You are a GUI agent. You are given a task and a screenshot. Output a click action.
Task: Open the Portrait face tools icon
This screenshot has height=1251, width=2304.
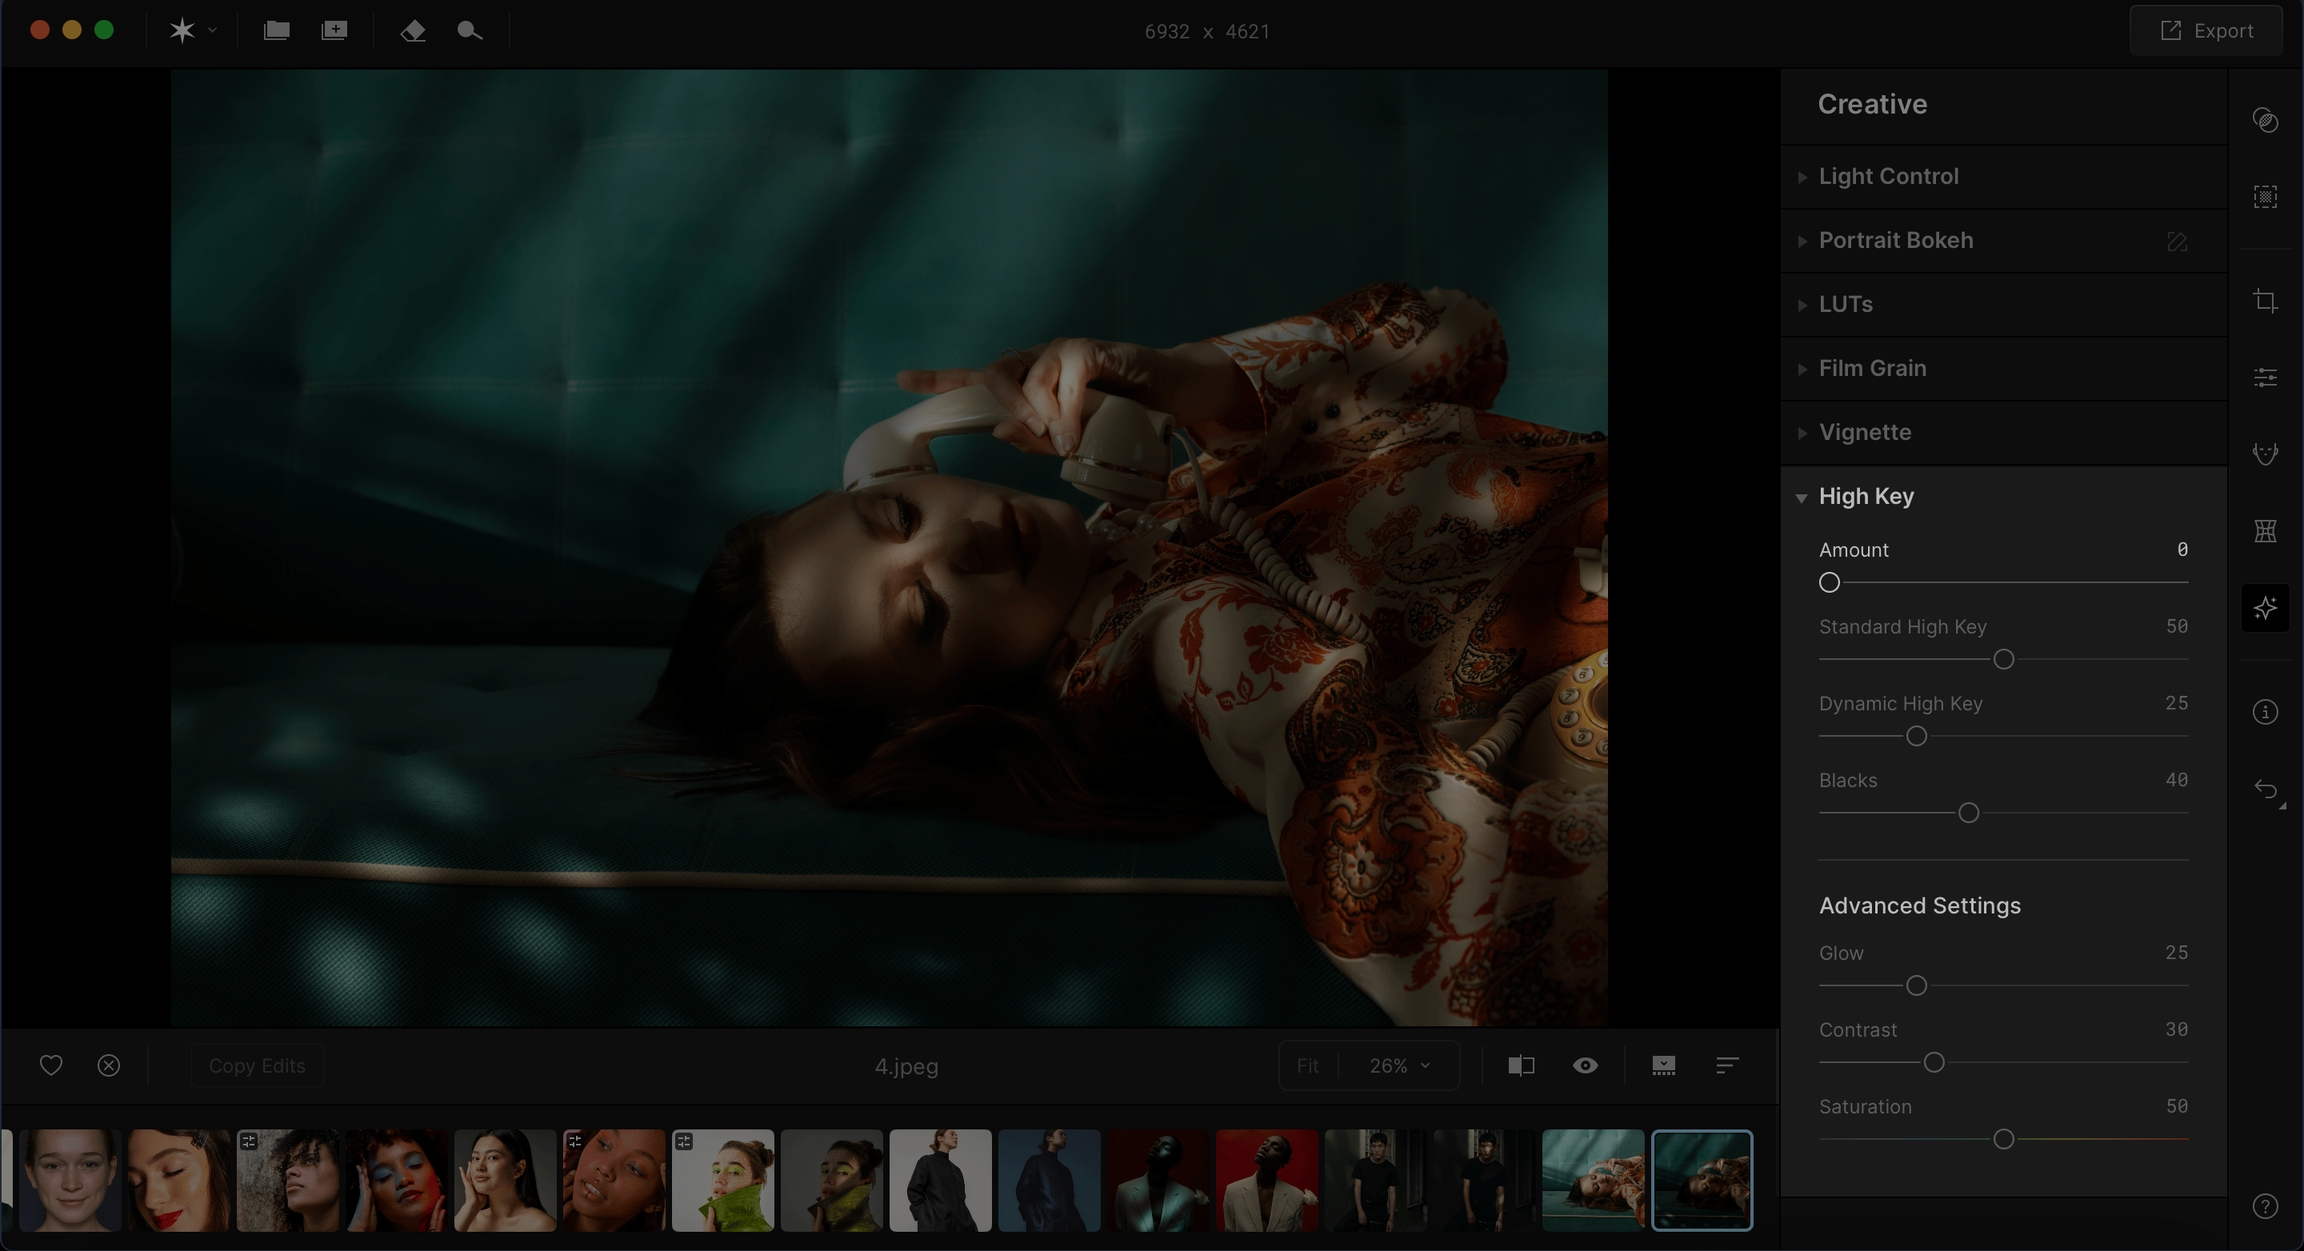pyautogui.click(x=2265, y=454)
